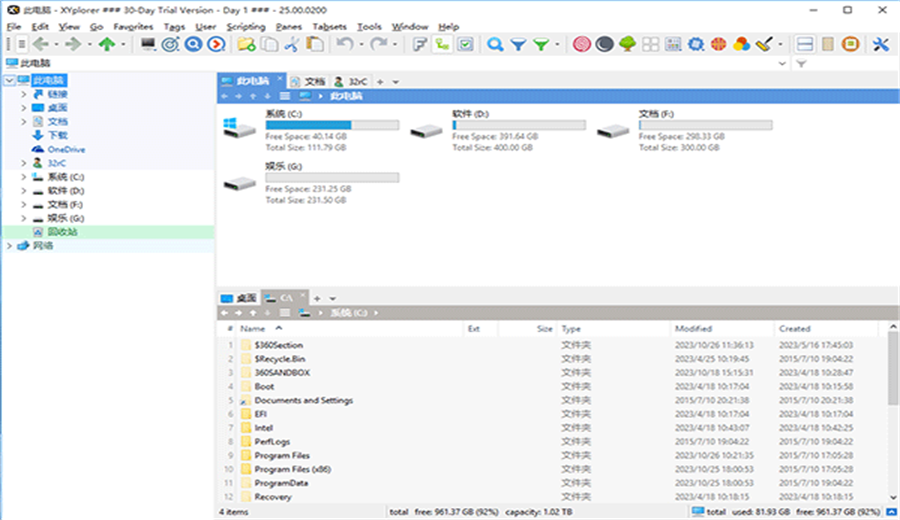Expand the 网络 tree node

[9, 246]
